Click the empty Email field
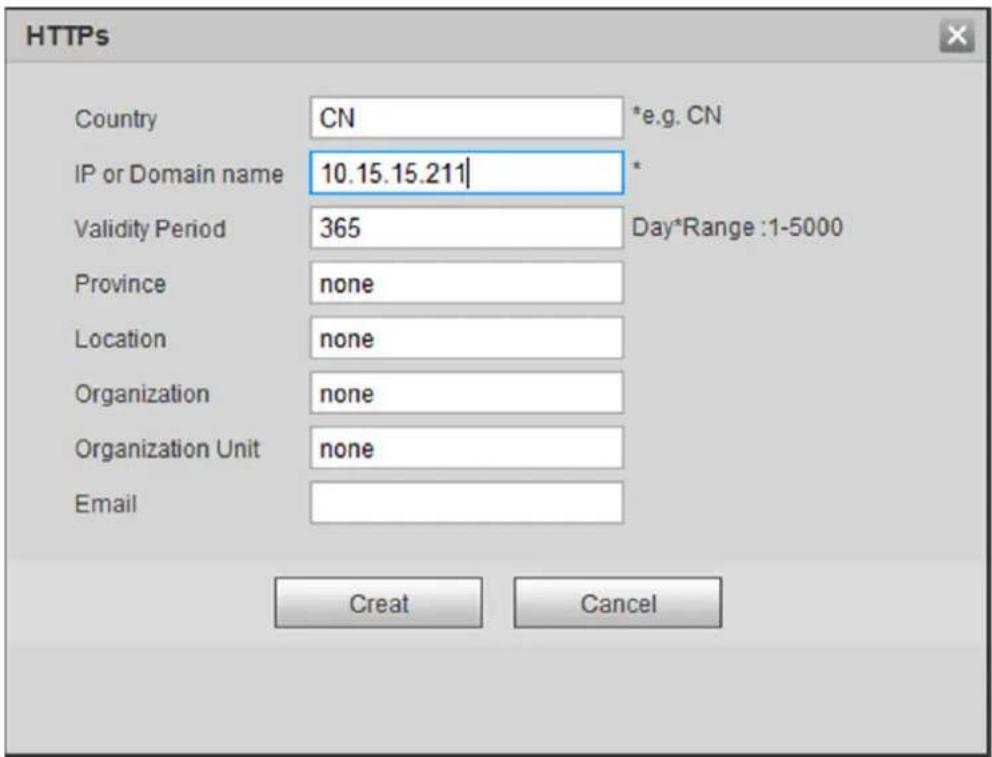 (466, 503)
